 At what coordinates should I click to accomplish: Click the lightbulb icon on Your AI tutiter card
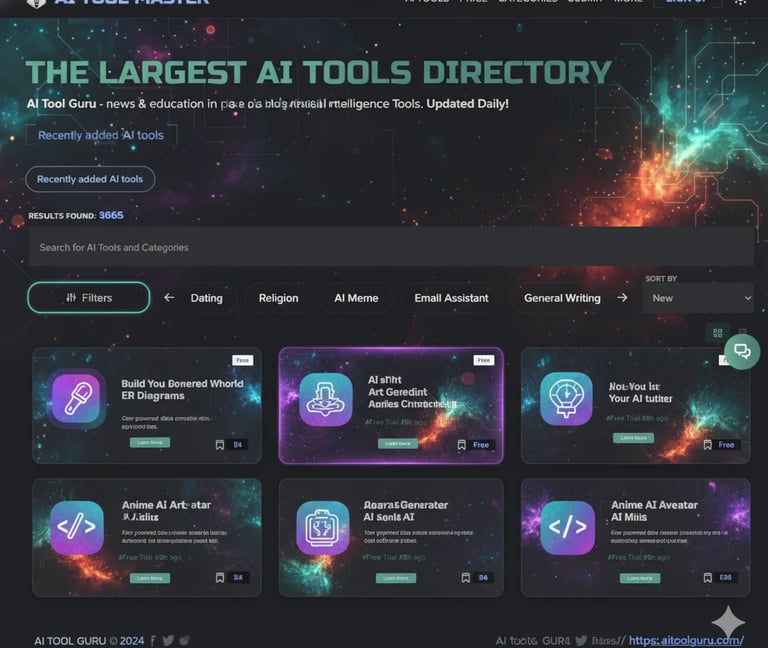pyautogui.click(x=566, y=398)
